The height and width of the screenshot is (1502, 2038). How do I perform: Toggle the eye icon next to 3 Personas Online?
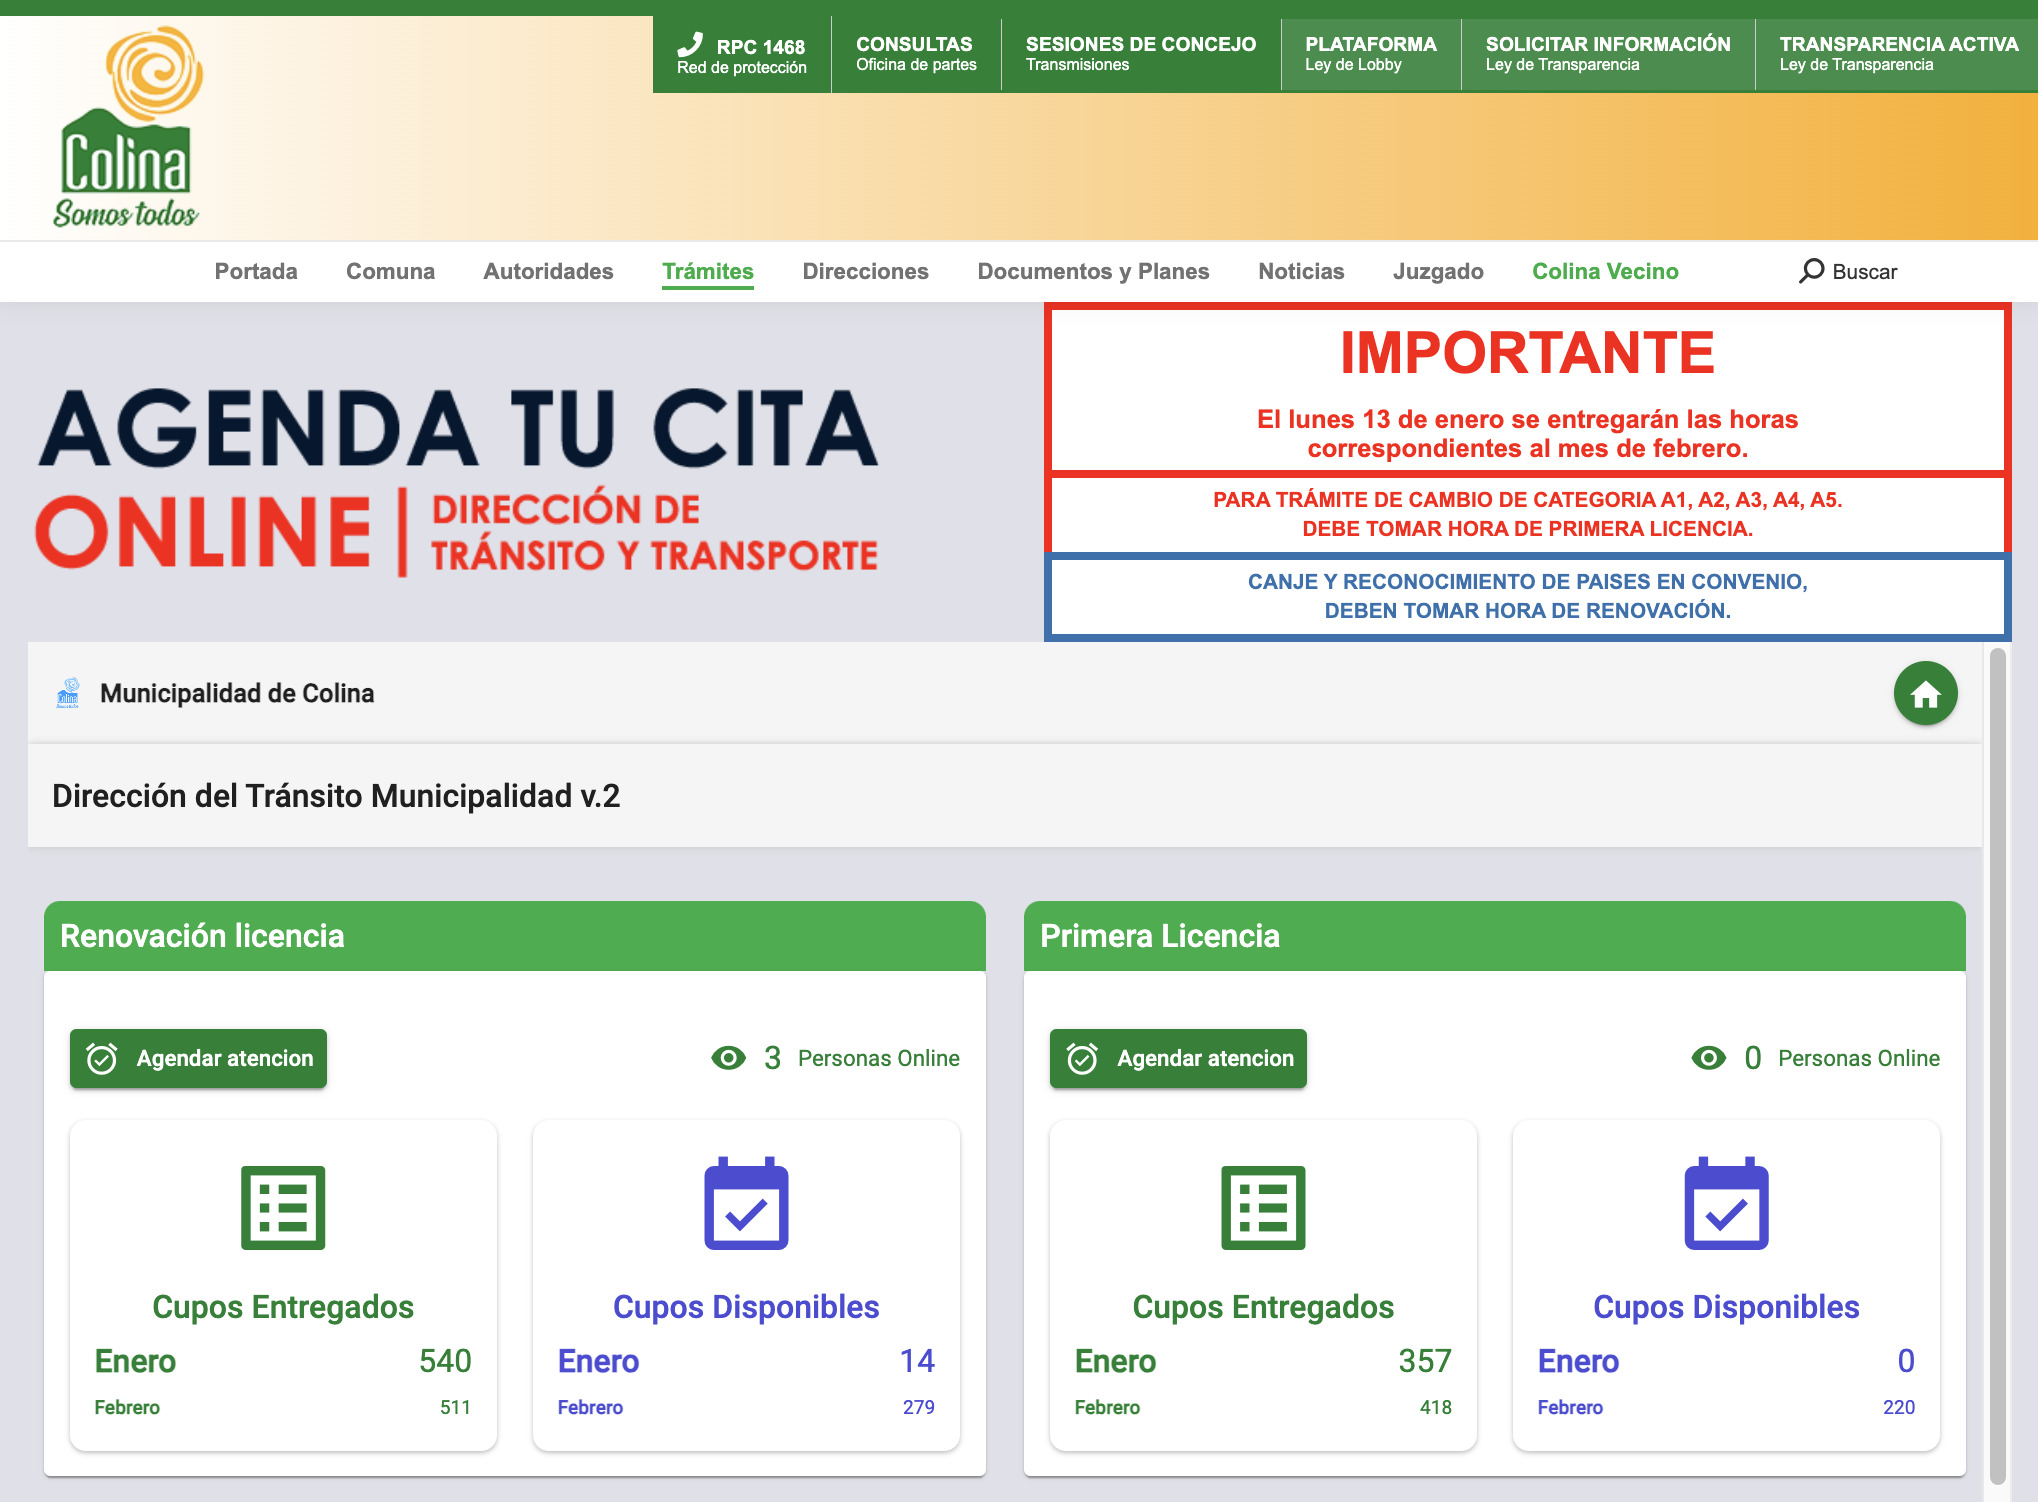tap(728, 1057)
